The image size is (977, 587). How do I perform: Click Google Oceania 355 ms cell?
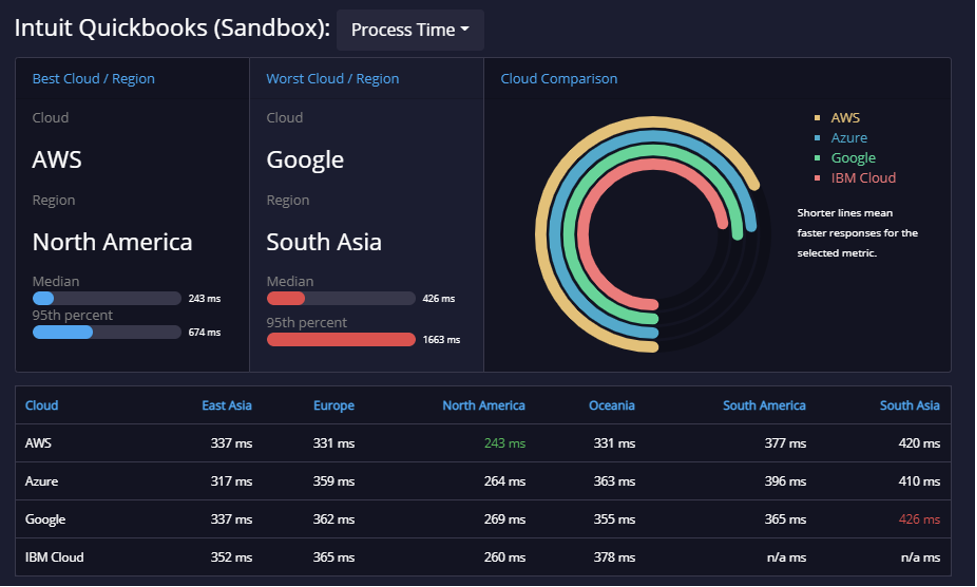pos(614,519)
